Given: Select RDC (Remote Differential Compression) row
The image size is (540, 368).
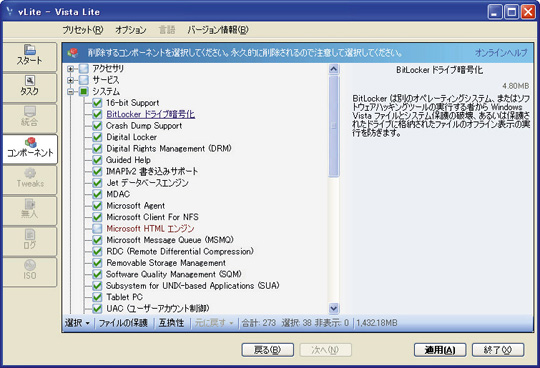Looking at the screenshot, I should pos(180,251).
